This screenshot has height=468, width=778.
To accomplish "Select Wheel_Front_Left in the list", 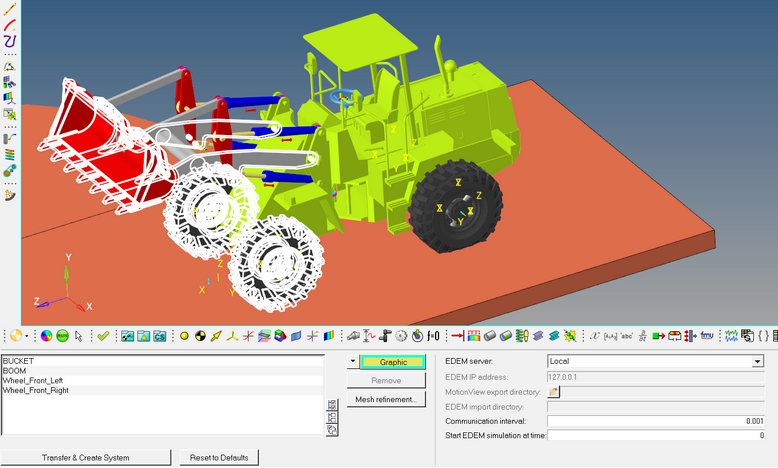I will [35, 380].
